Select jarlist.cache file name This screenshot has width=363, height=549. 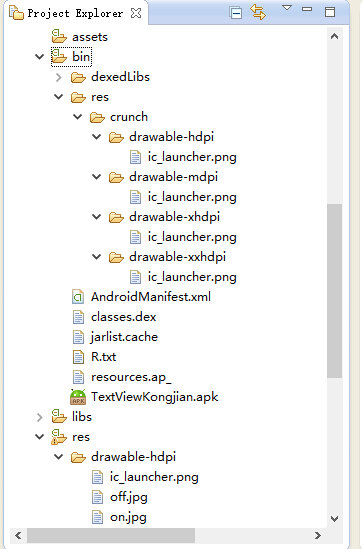[124, 337]
